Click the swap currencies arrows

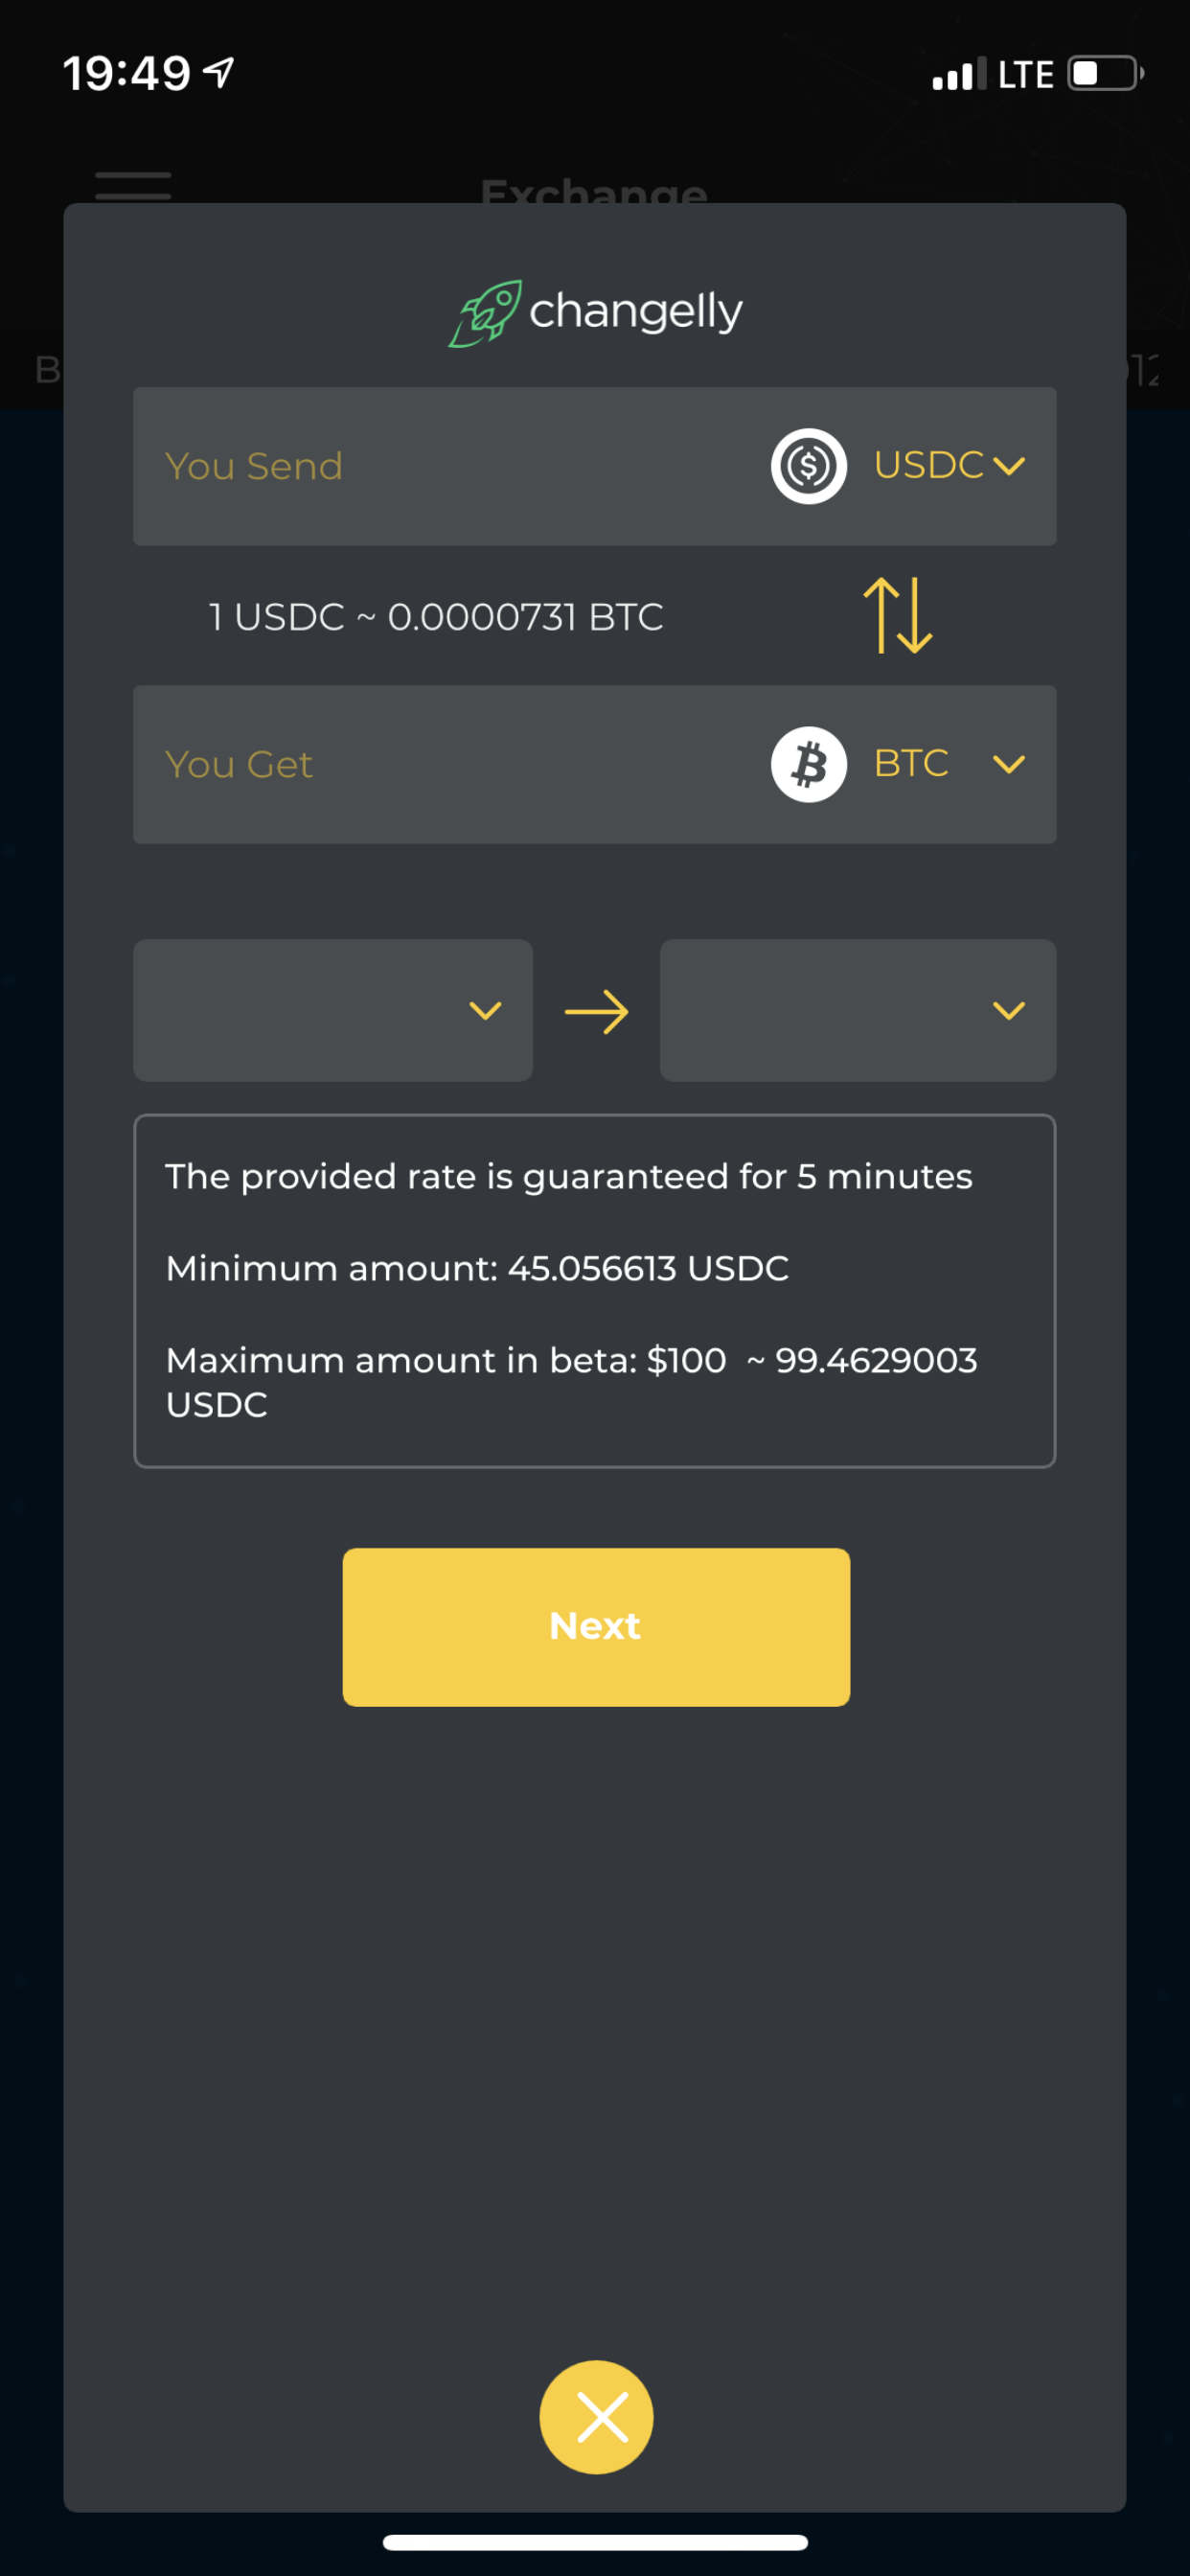(x=897, y=616)
